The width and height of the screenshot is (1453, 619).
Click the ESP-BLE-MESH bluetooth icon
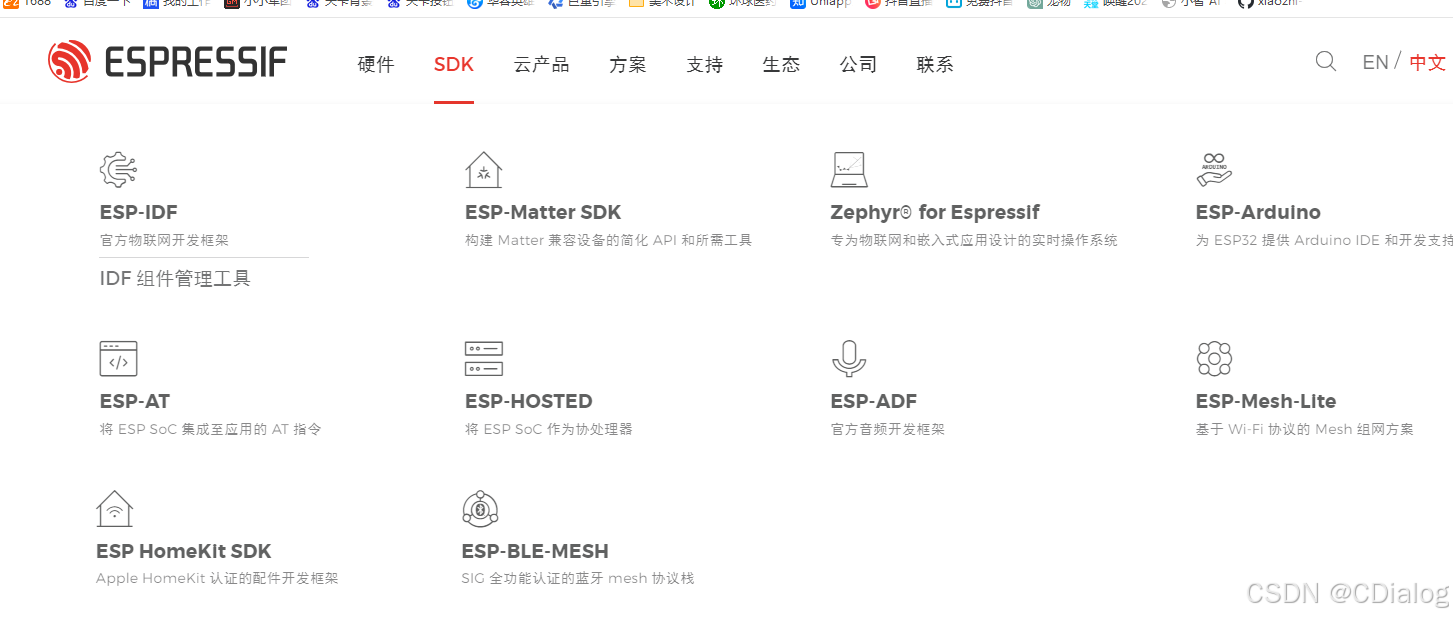point(480,508)
